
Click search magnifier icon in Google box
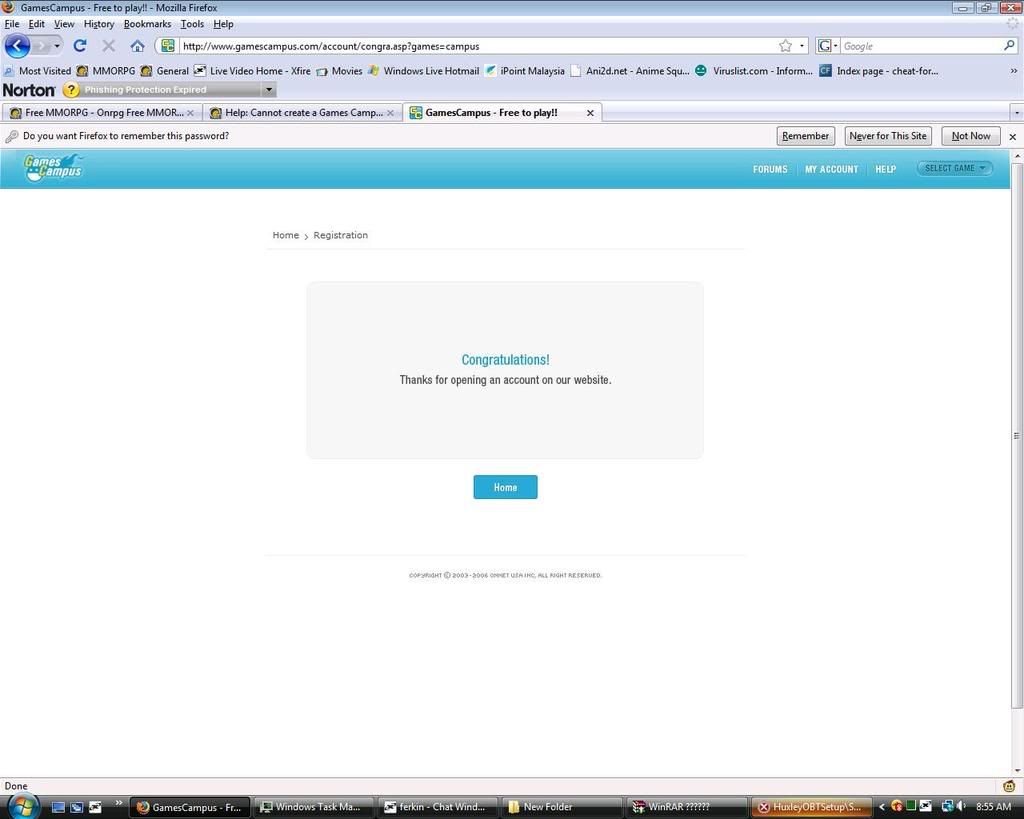coord(1009,46)
